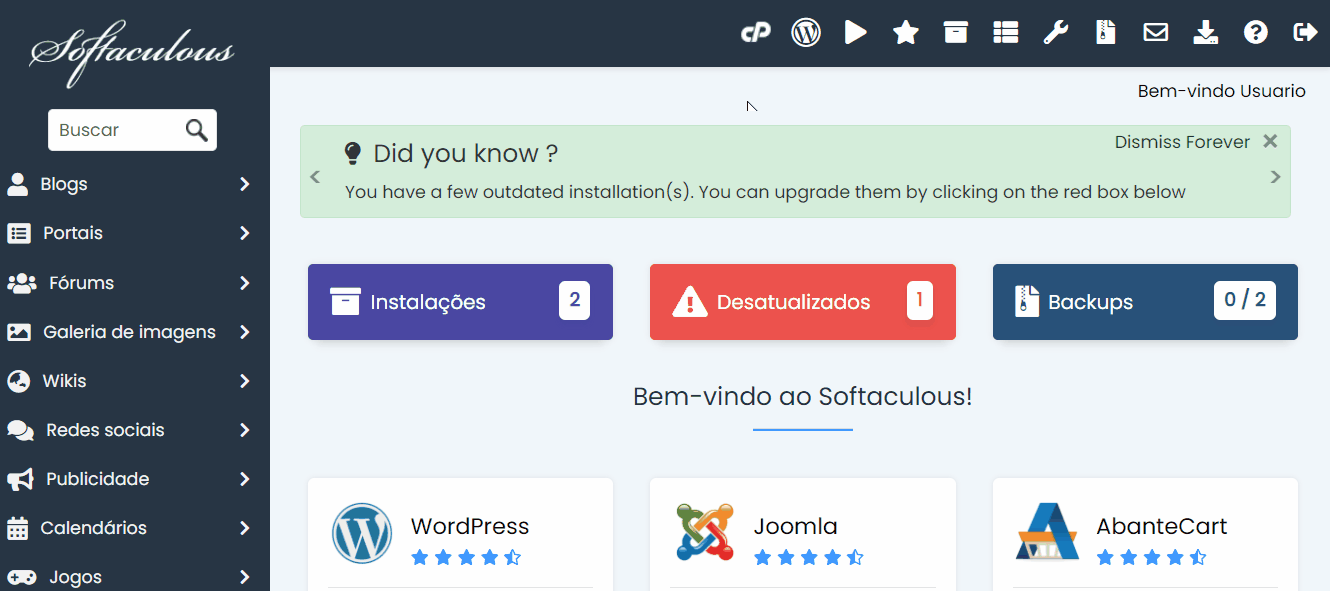Click the WordPress star rating

(466, 558)
